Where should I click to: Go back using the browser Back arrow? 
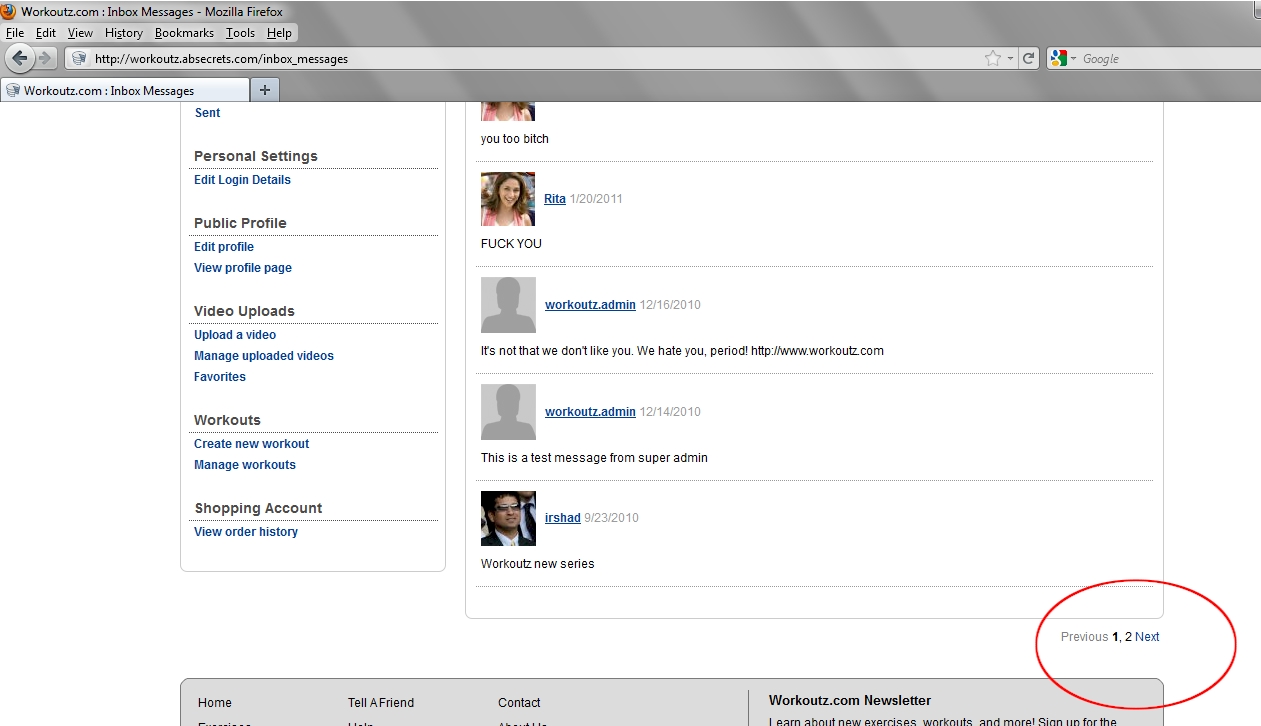click(19, 58)
